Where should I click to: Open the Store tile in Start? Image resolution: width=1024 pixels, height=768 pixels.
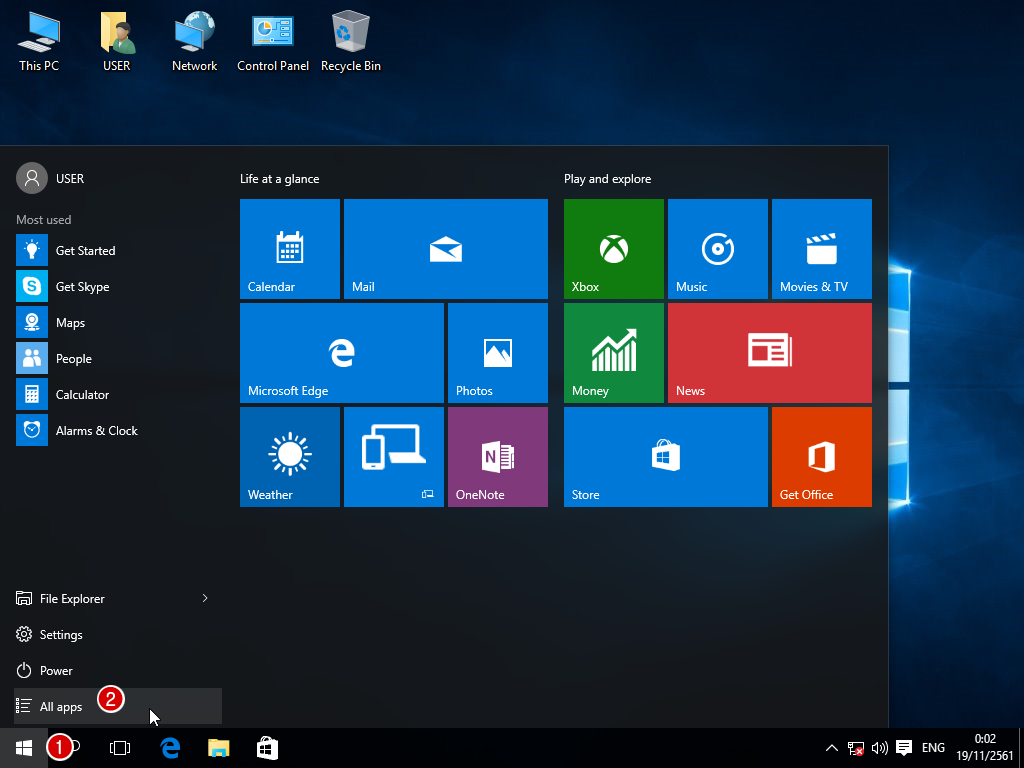click(665, 456)
